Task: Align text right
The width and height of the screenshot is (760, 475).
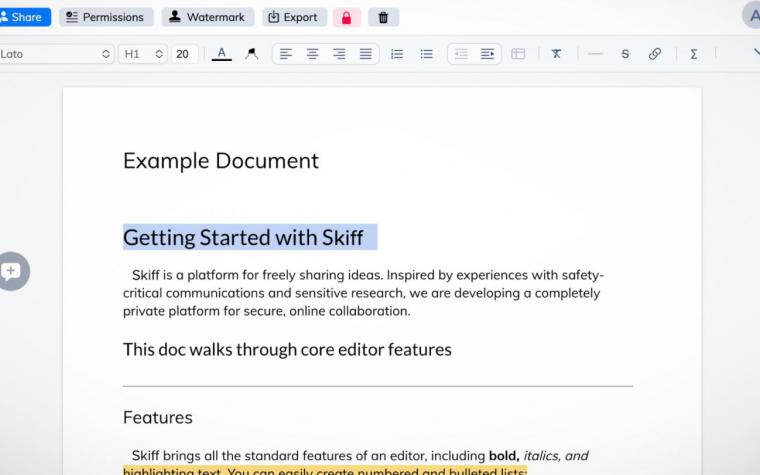Action: click(339, 54)
